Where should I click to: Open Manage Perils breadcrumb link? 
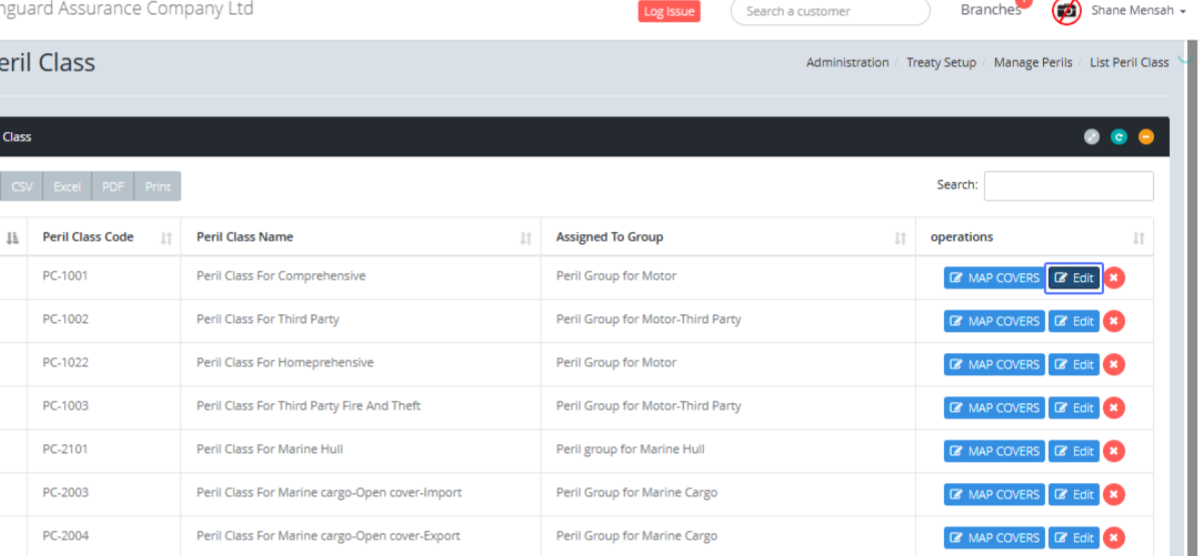tap(1033, 62)
